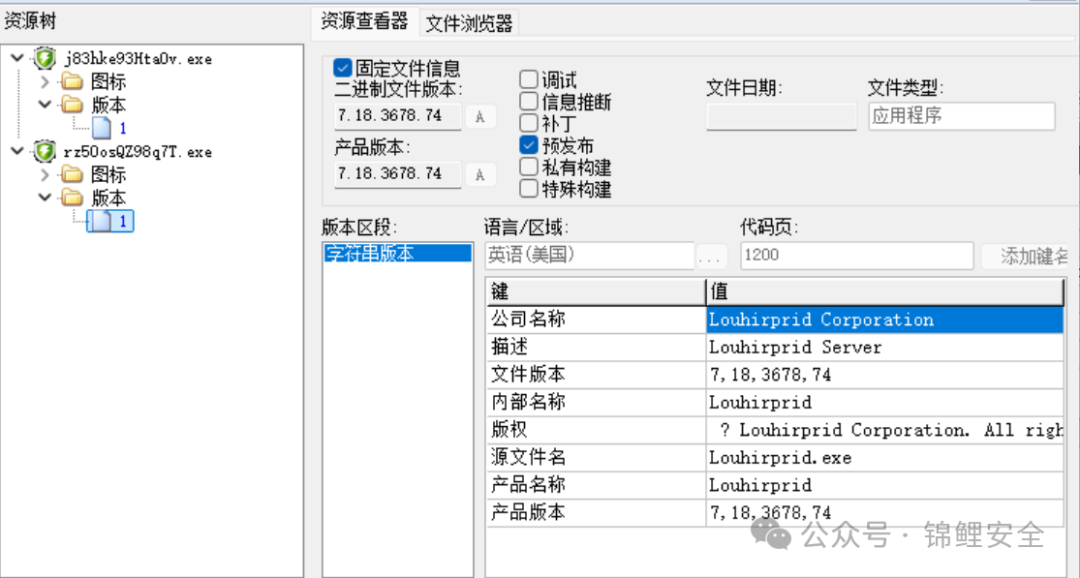The height and width of the screenshot is (578, 1080).
Task: Click the 源文件名 key cell
Action: click(596, 457)
